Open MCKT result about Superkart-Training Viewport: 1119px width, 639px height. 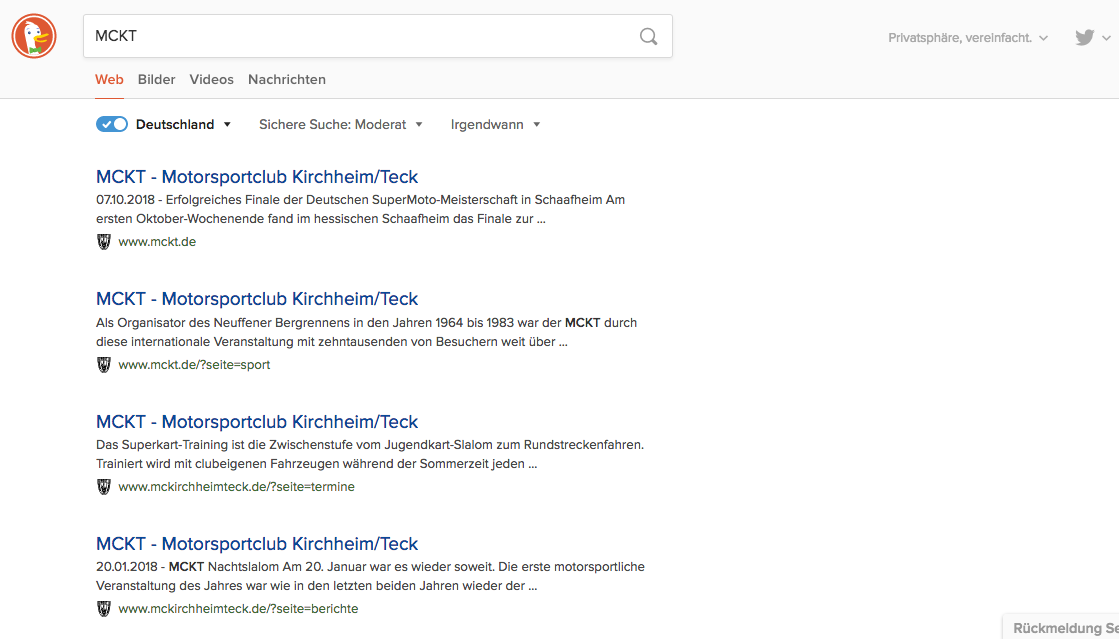(x=257, y=421)
